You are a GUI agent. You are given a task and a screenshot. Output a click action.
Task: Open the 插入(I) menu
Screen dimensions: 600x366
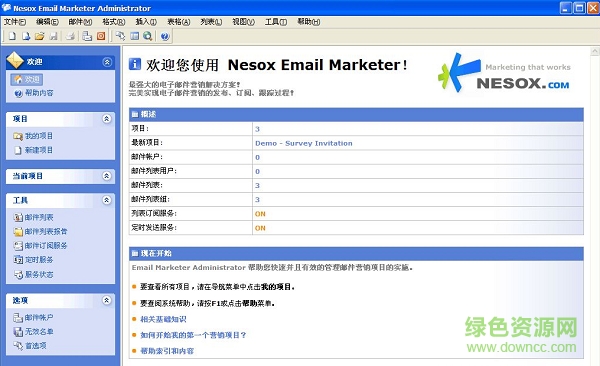(146, 22)
